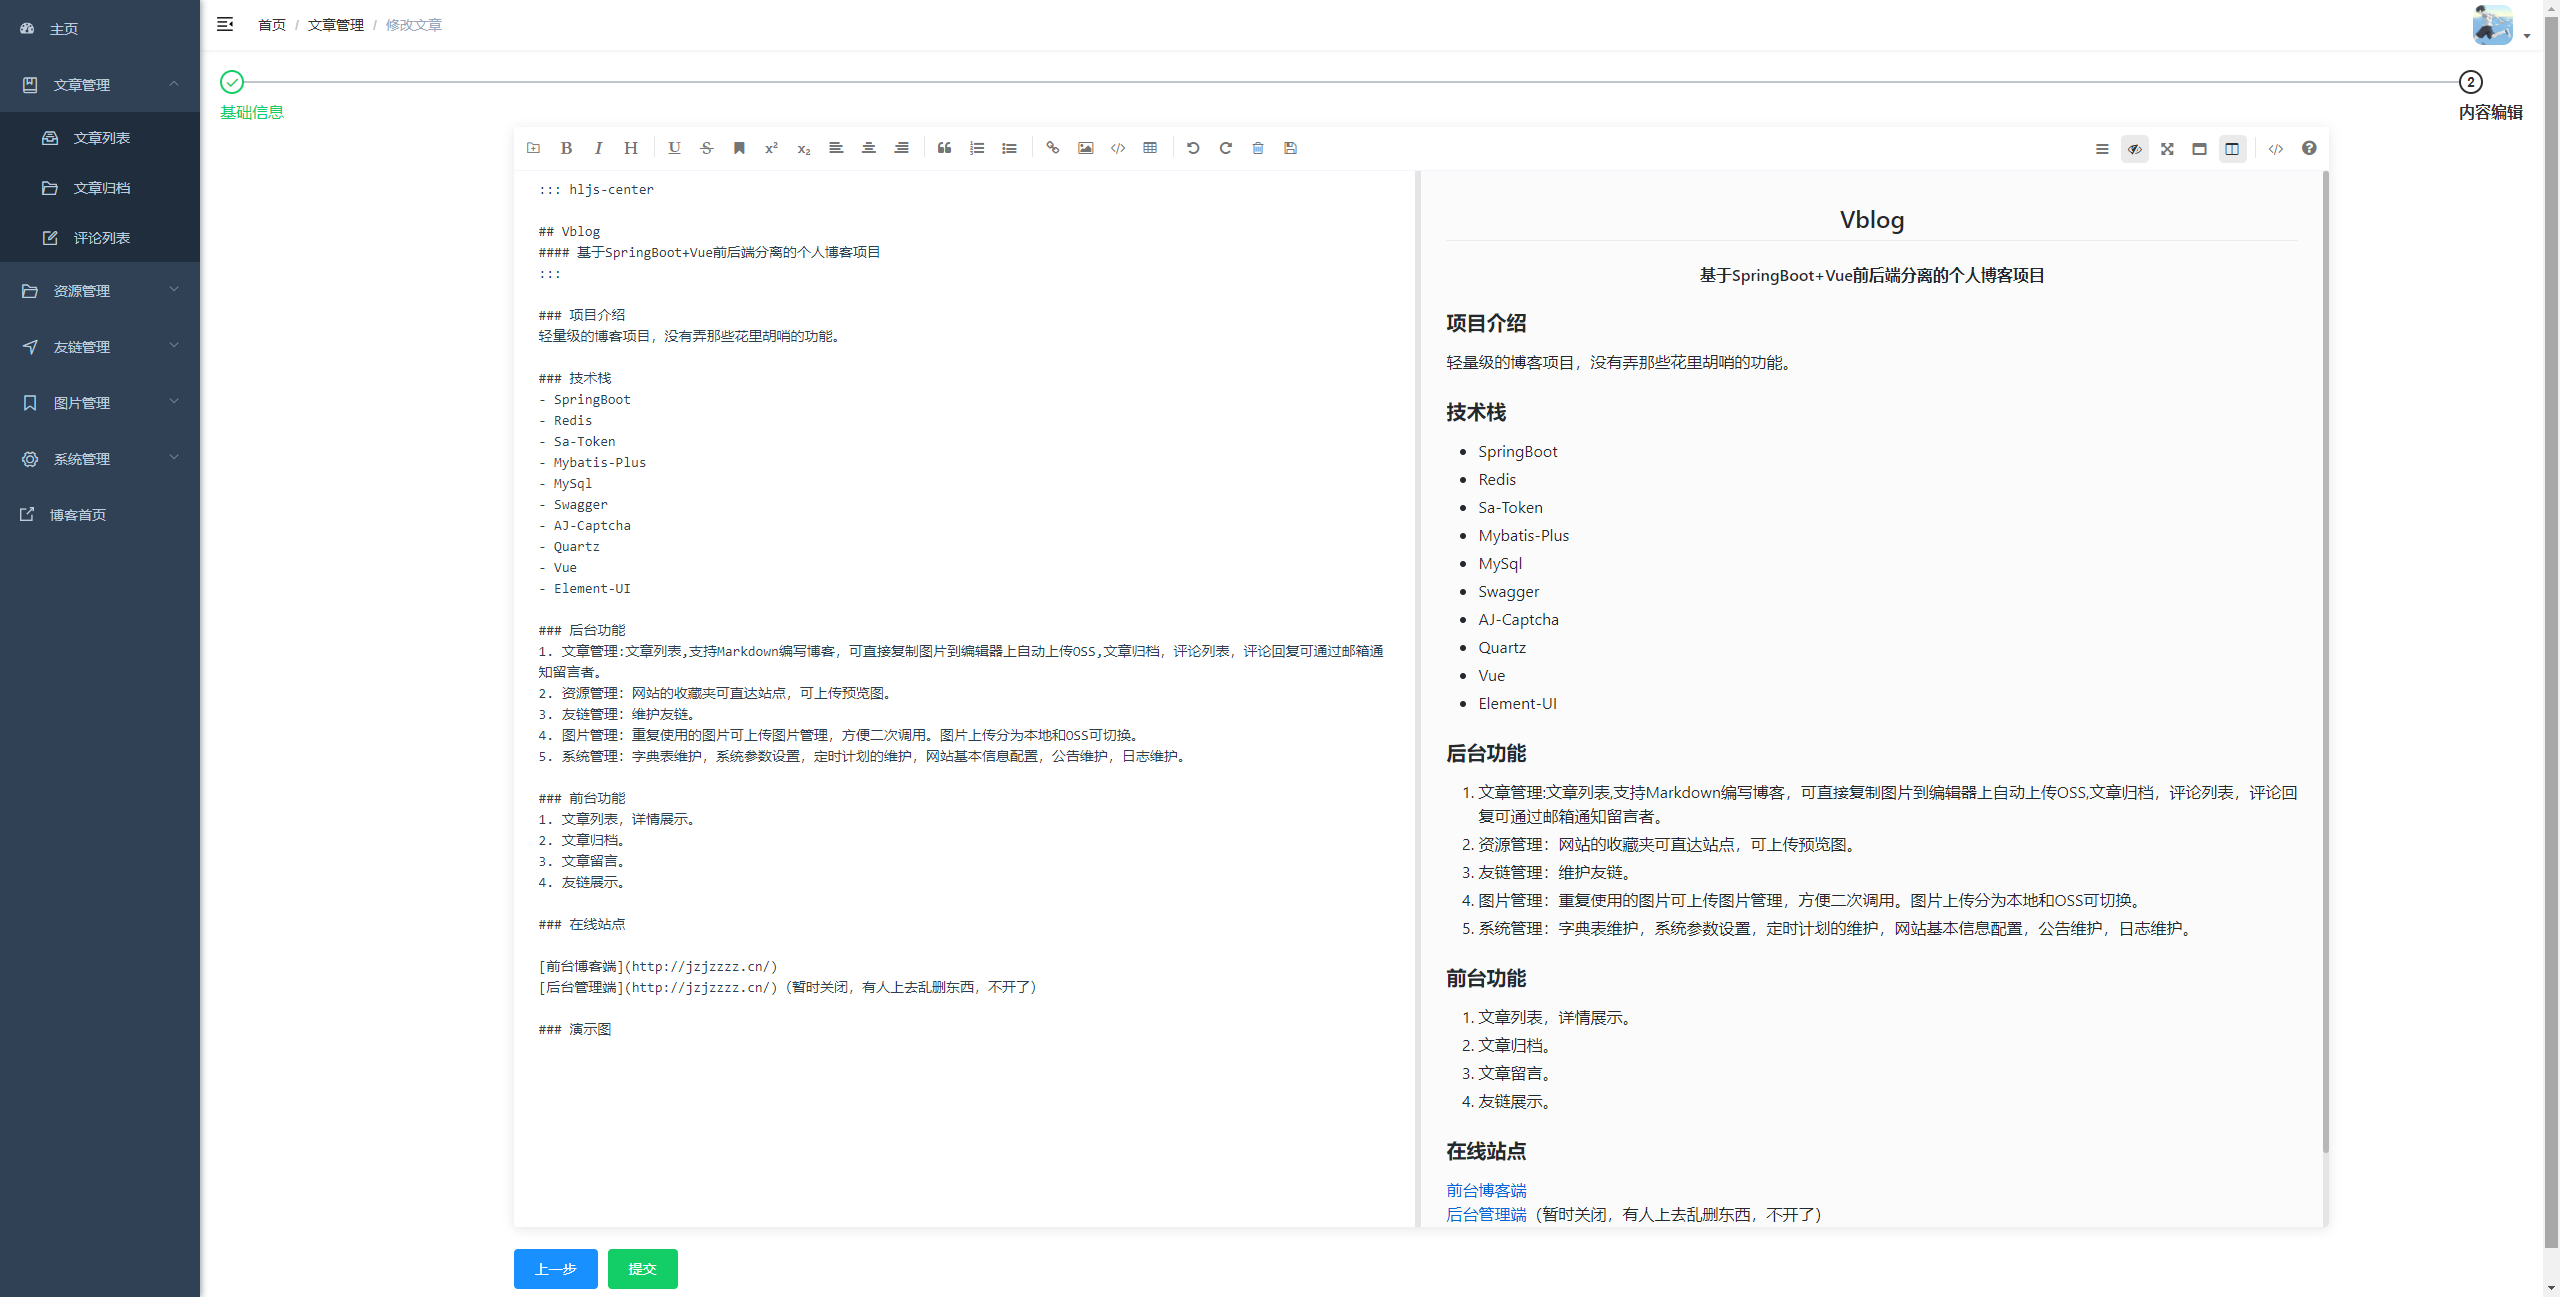Image resolution: width=2560 pixels, height=1297 pixels.
Task: Insert an image with the picture icon
Action: tap(1085, 148)
